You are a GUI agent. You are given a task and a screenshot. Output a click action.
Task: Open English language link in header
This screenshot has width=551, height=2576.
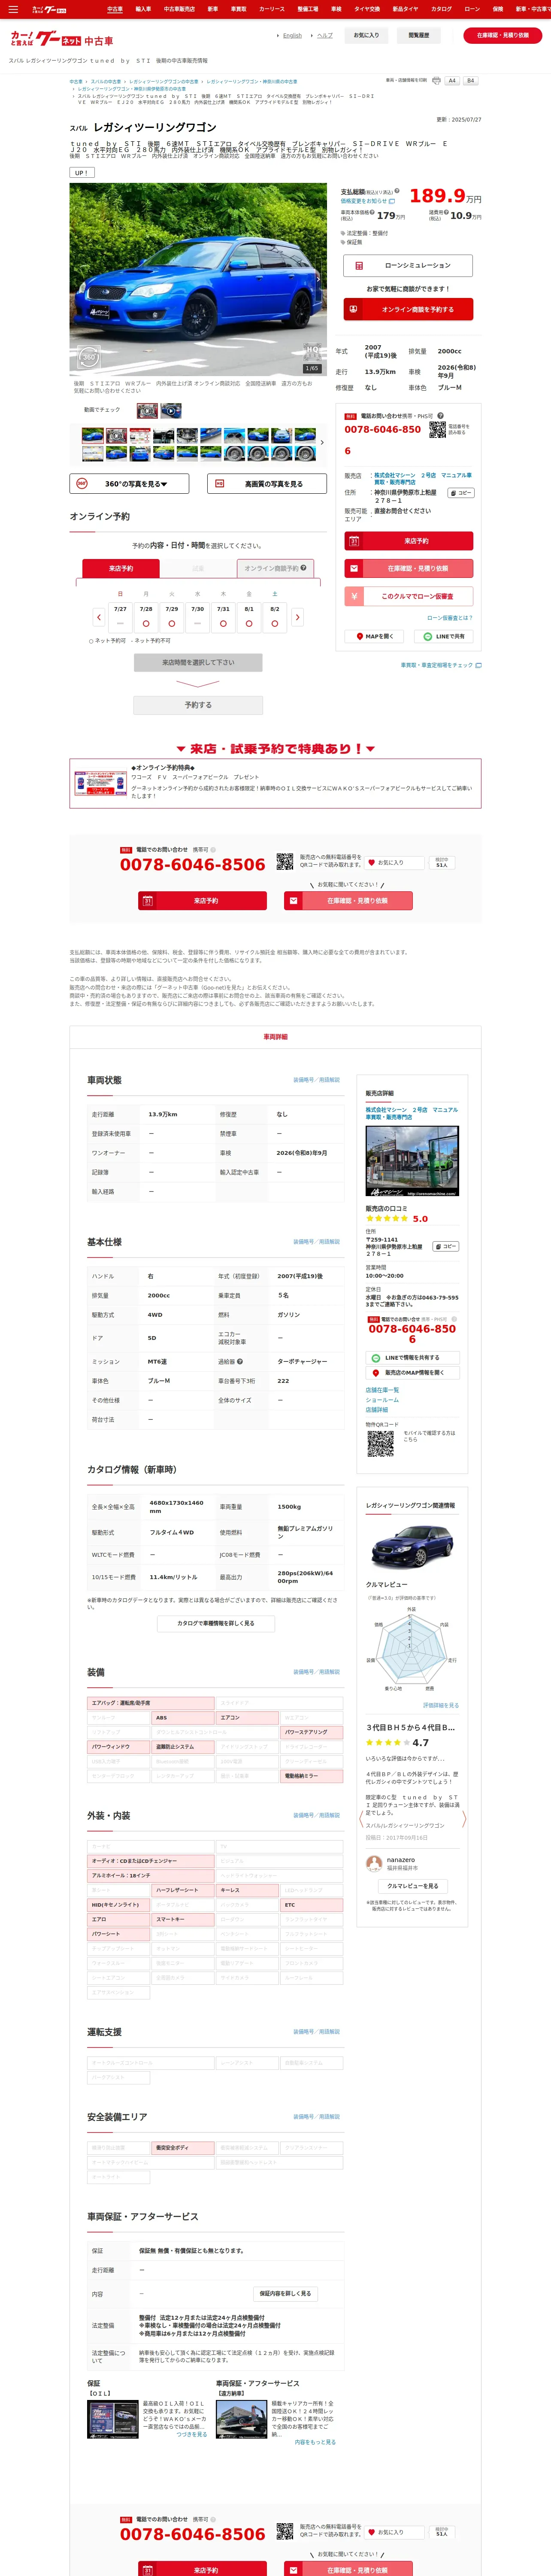292,35
